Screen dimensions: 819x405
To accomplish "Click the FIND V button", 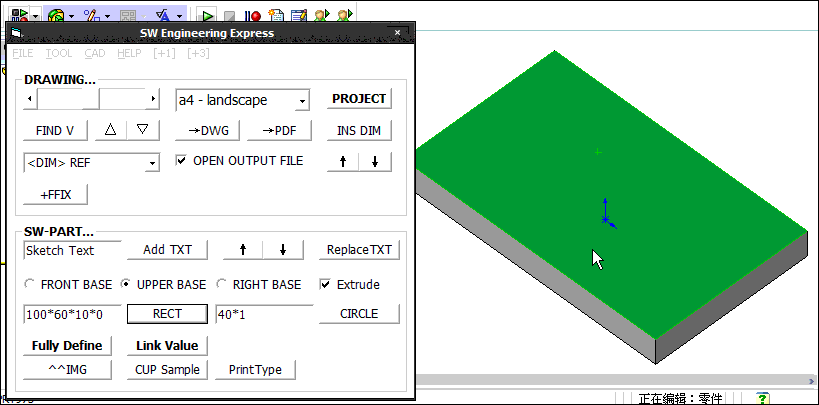I will pyautogui.click(x=55, y=131).
